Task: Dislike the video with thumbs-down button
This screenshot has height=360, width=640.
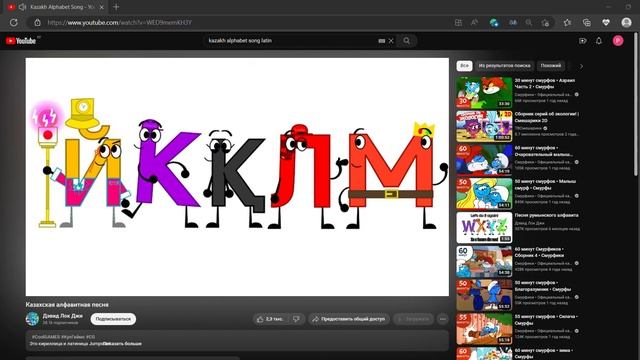Action: pos(297,319)
